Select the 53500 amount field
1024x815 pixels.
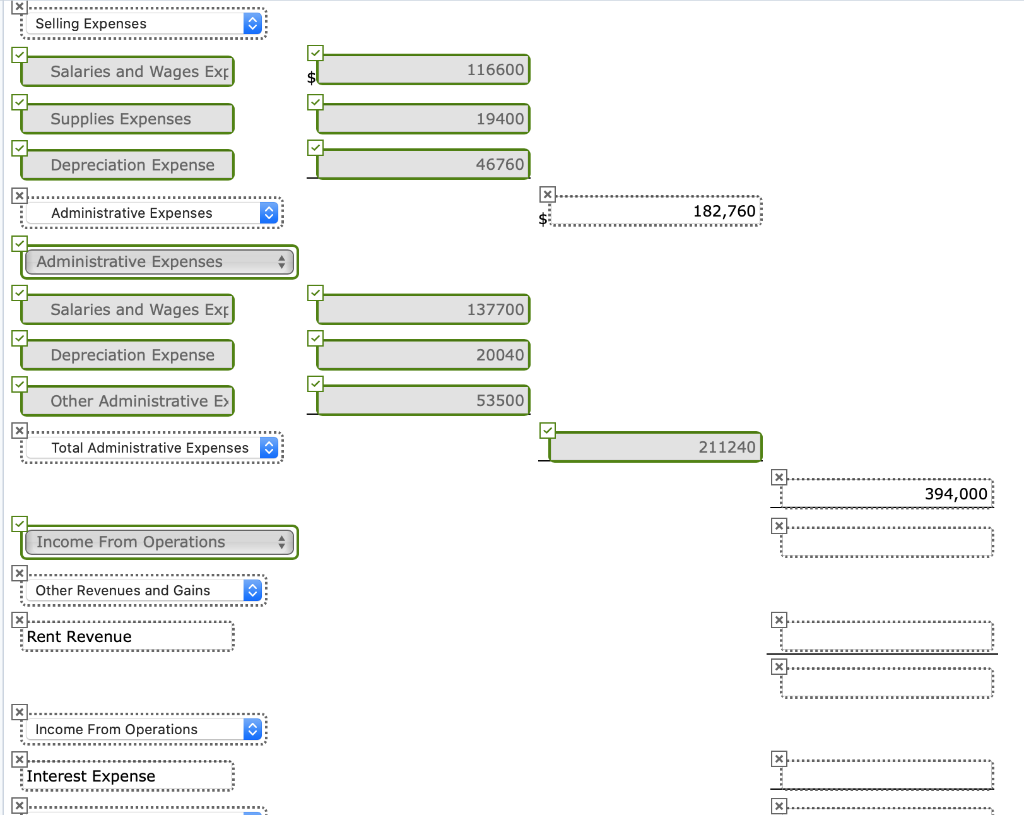(422, 399)
